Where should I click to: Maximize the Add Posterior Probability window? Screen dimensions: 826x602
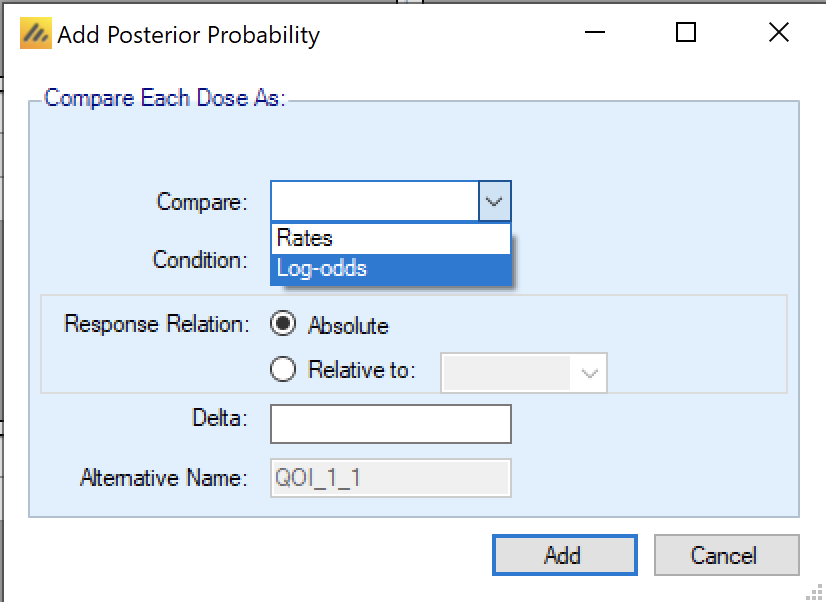pos(685,33)
